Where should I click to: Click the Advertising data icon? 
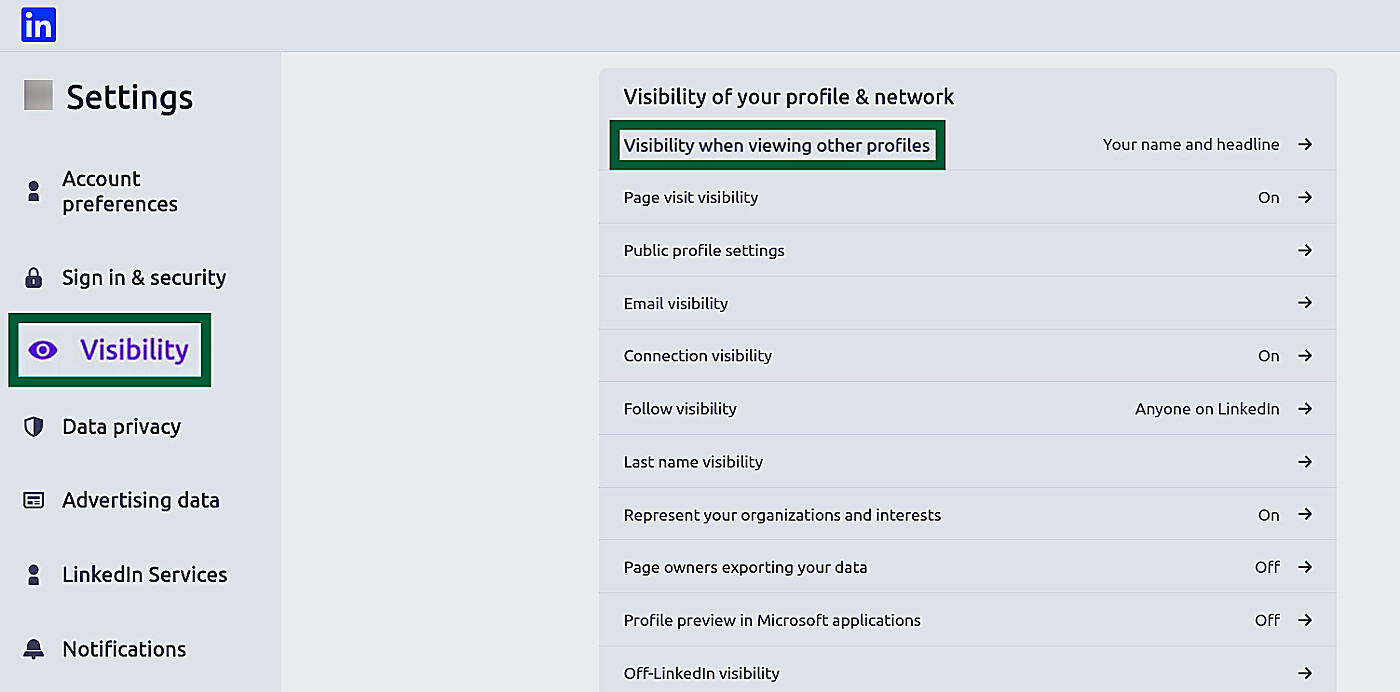tap(34, 500)
